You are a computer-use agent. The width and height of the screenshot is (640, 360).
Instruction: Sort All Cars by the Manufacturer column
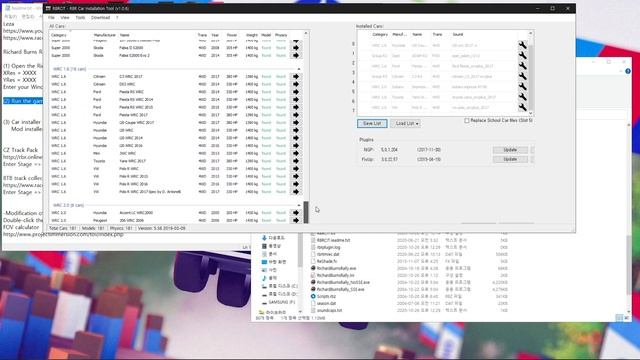tap(105, 36)
